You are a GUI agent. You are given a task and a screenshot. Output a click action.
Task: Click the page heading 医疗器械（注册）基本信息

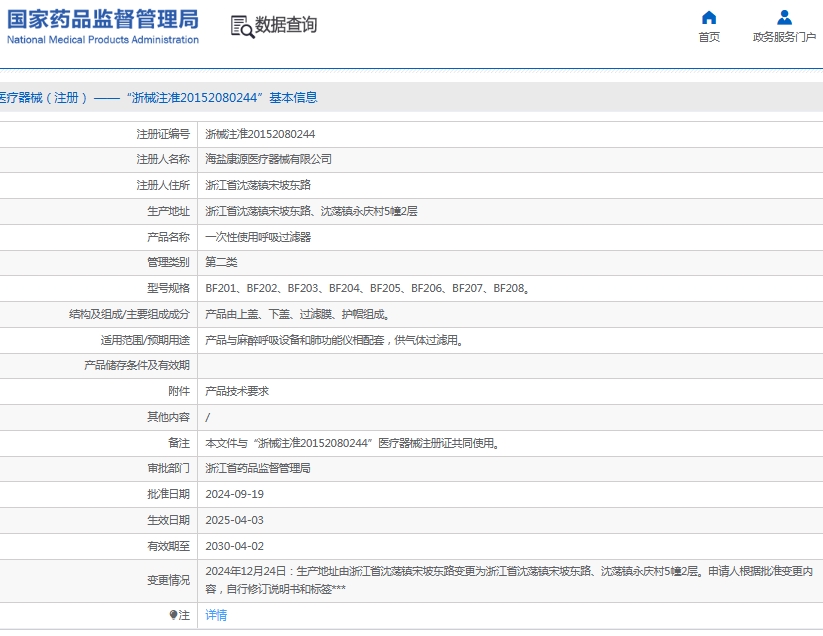pos(157,98)
